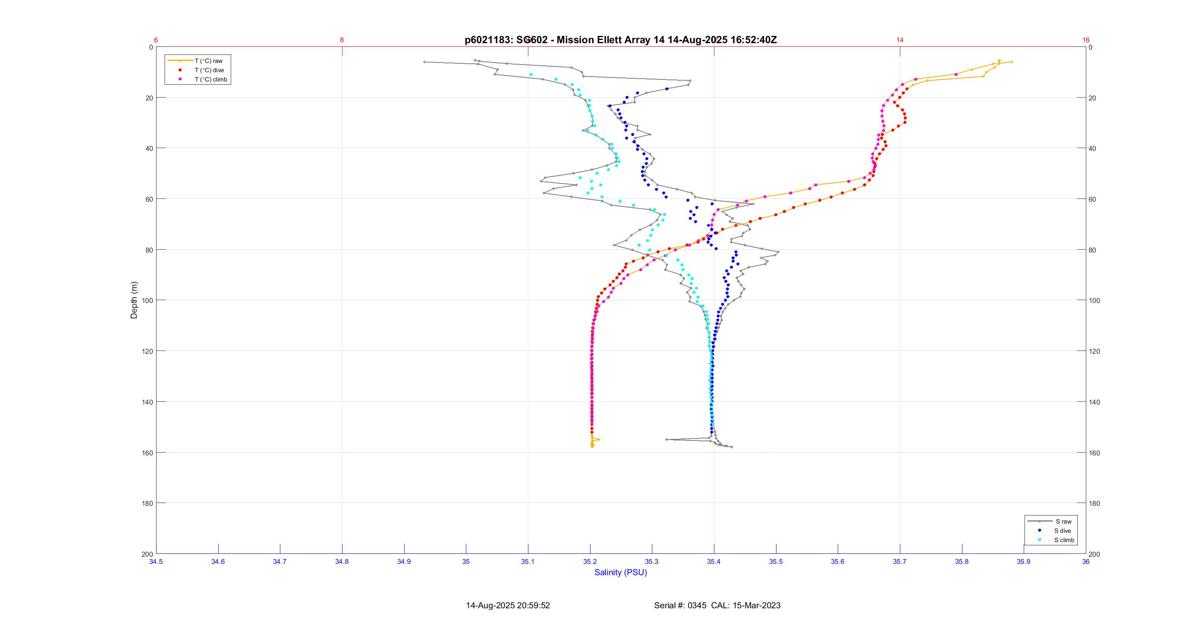Viewport: 1200px width, 622px height.
Task: Click the timestamp '14-Aug-2025 20:59:52'
Action: point(508,605)
